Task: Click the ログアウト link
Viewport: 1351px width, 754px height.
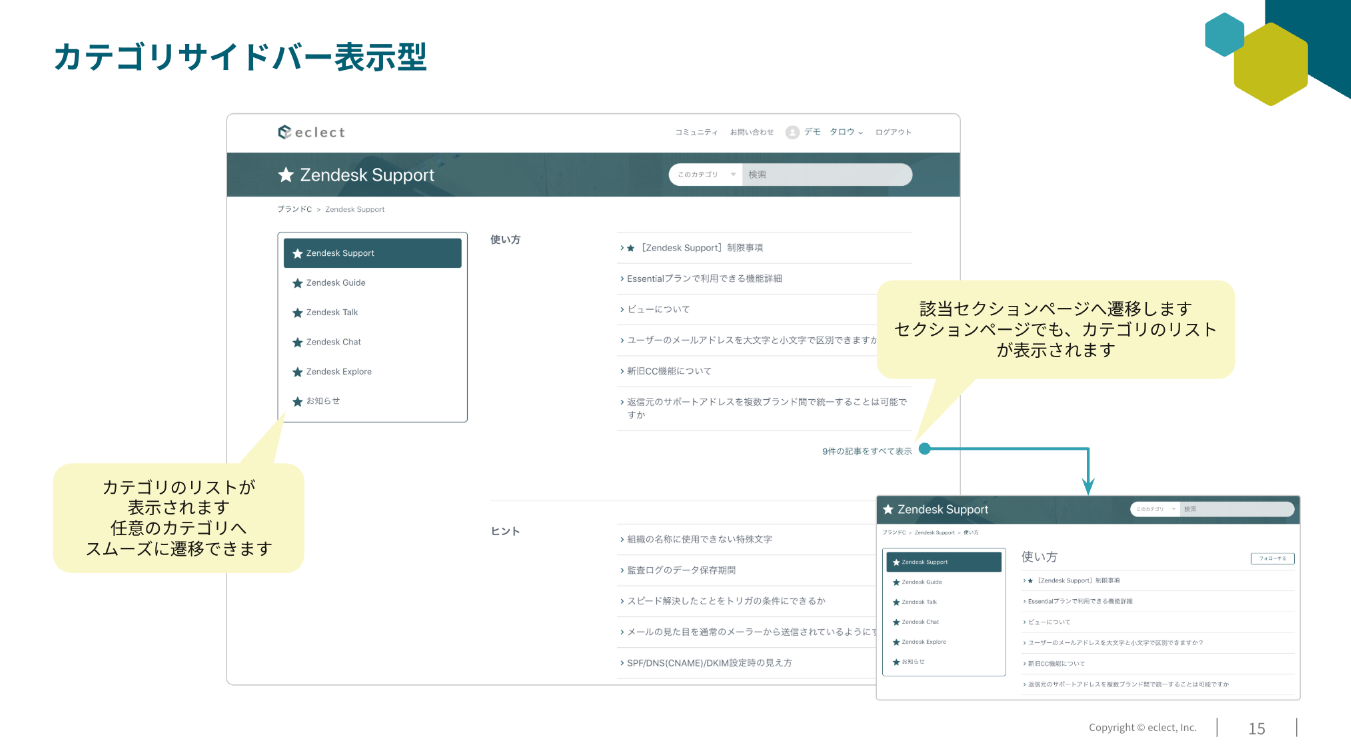Action: [893, 132]
